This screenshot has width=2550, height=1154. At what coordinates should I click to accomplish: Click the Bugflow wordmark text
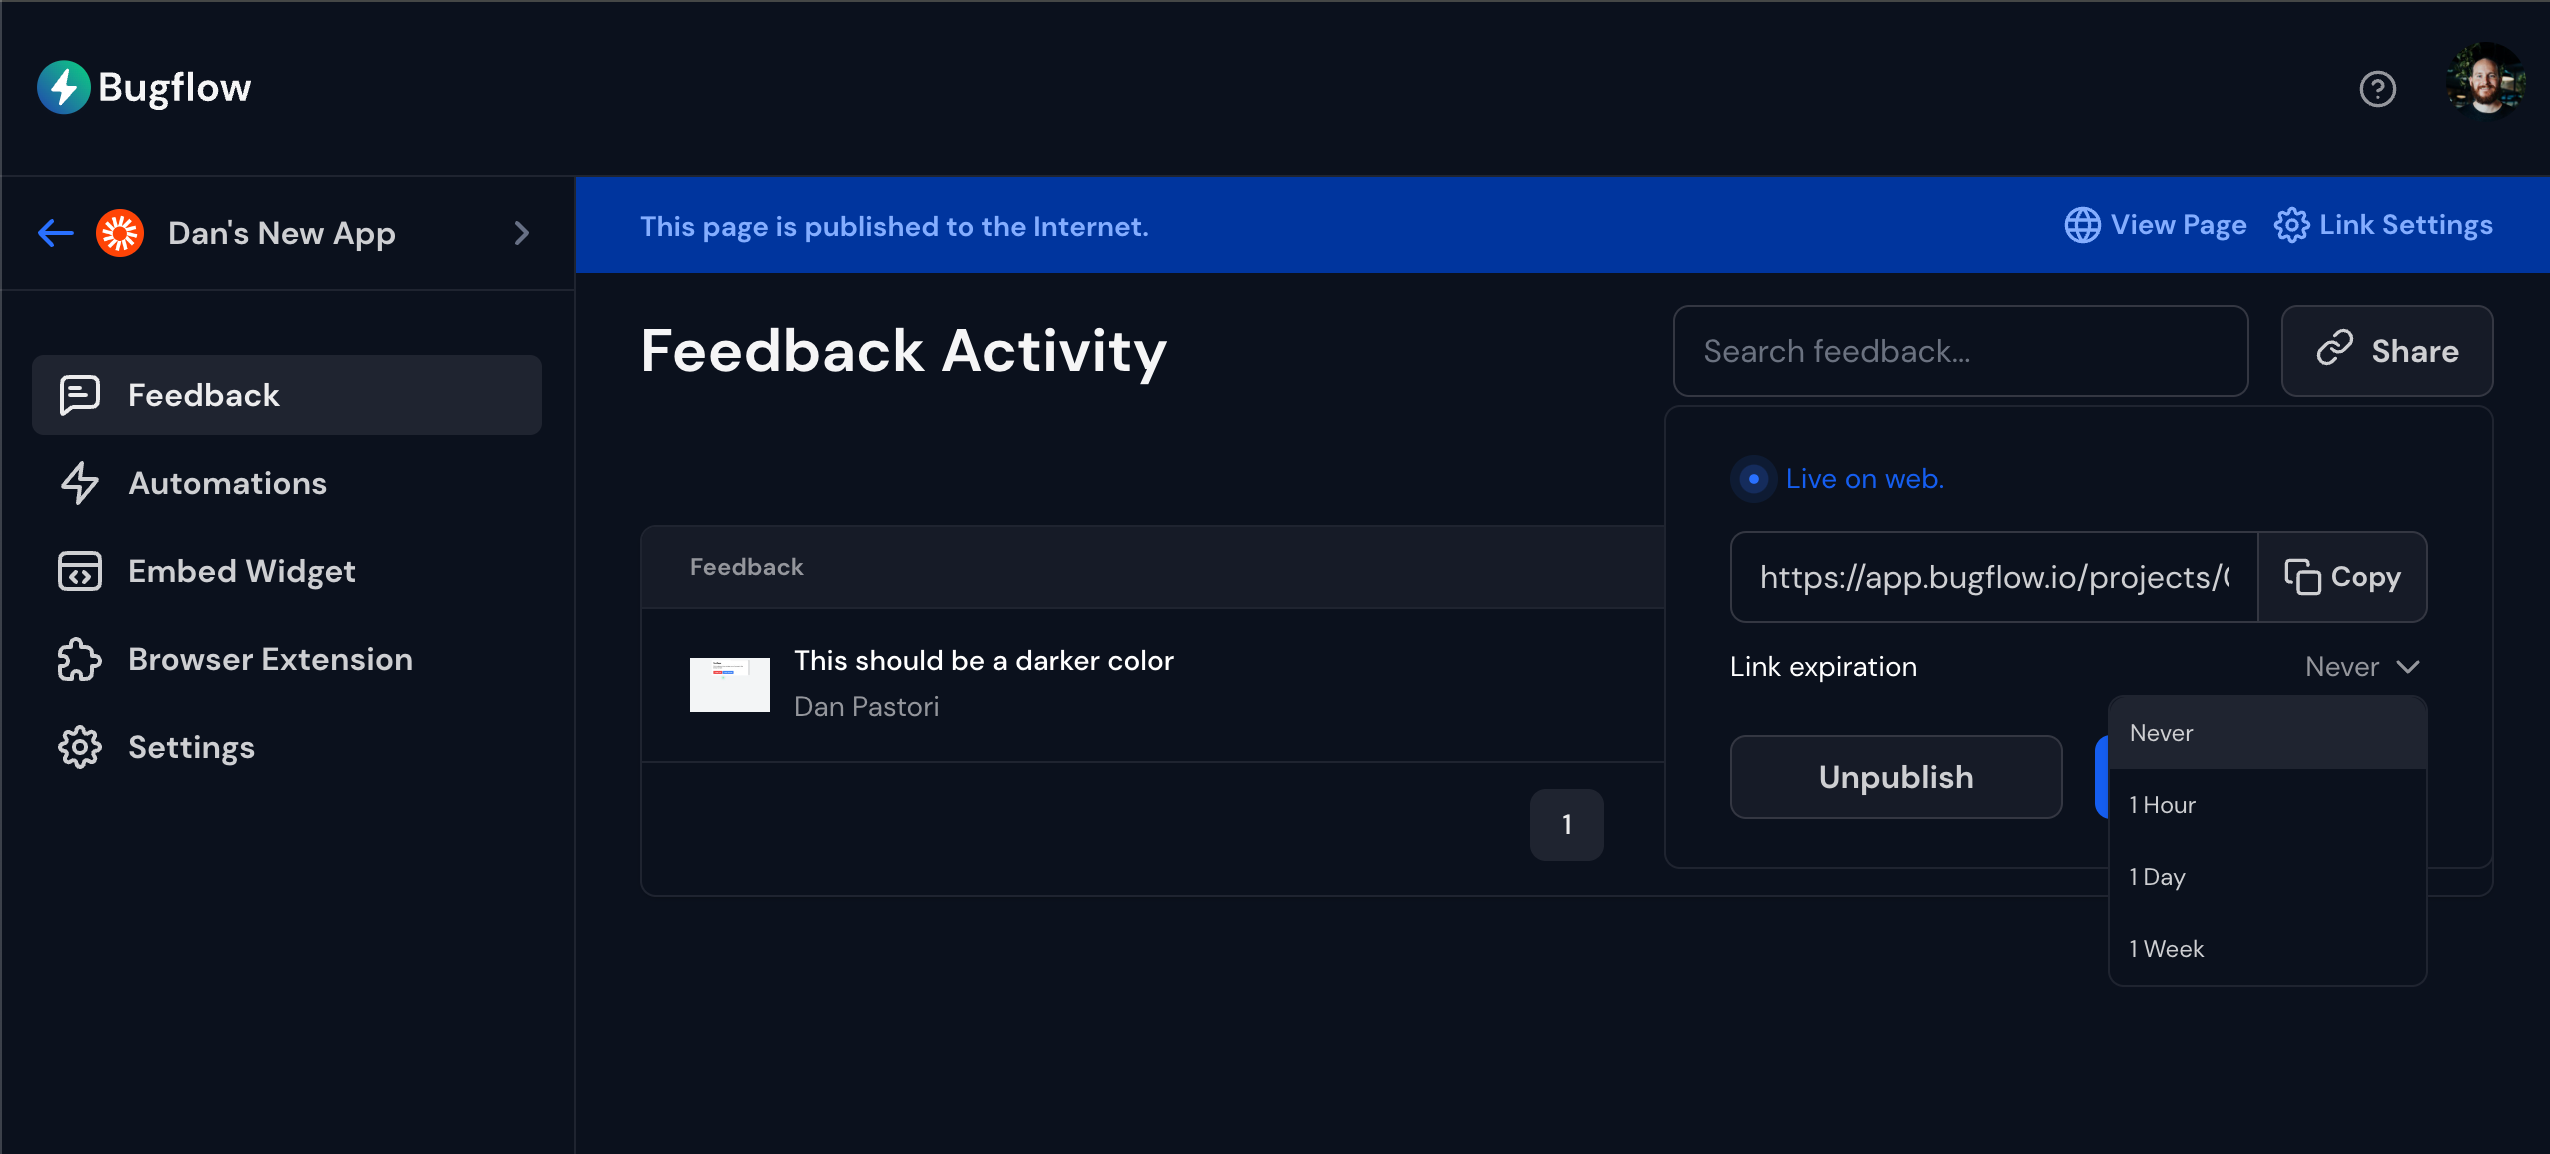[175, 88]
